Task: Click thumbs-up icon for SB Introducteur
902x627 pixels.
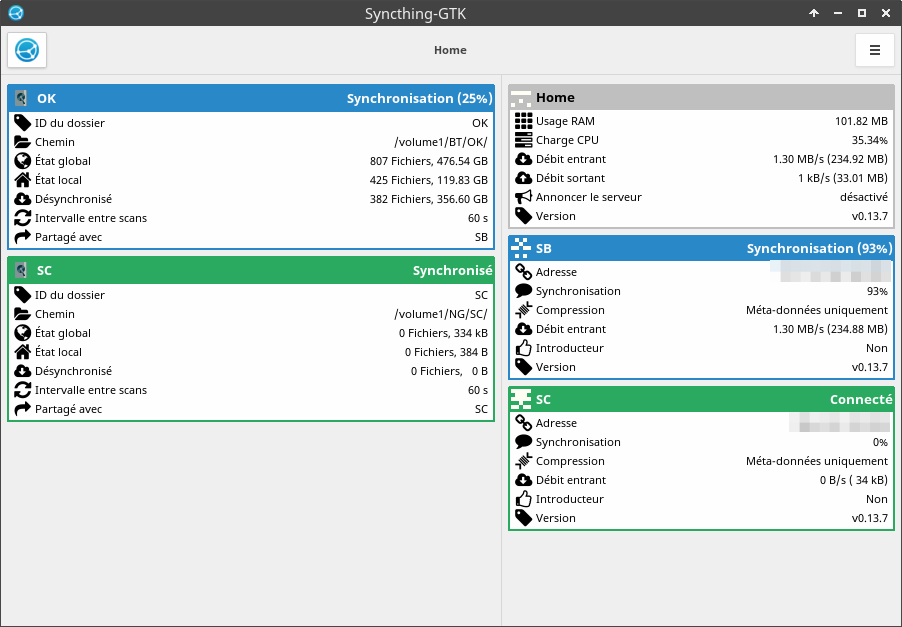Action: 523,347
